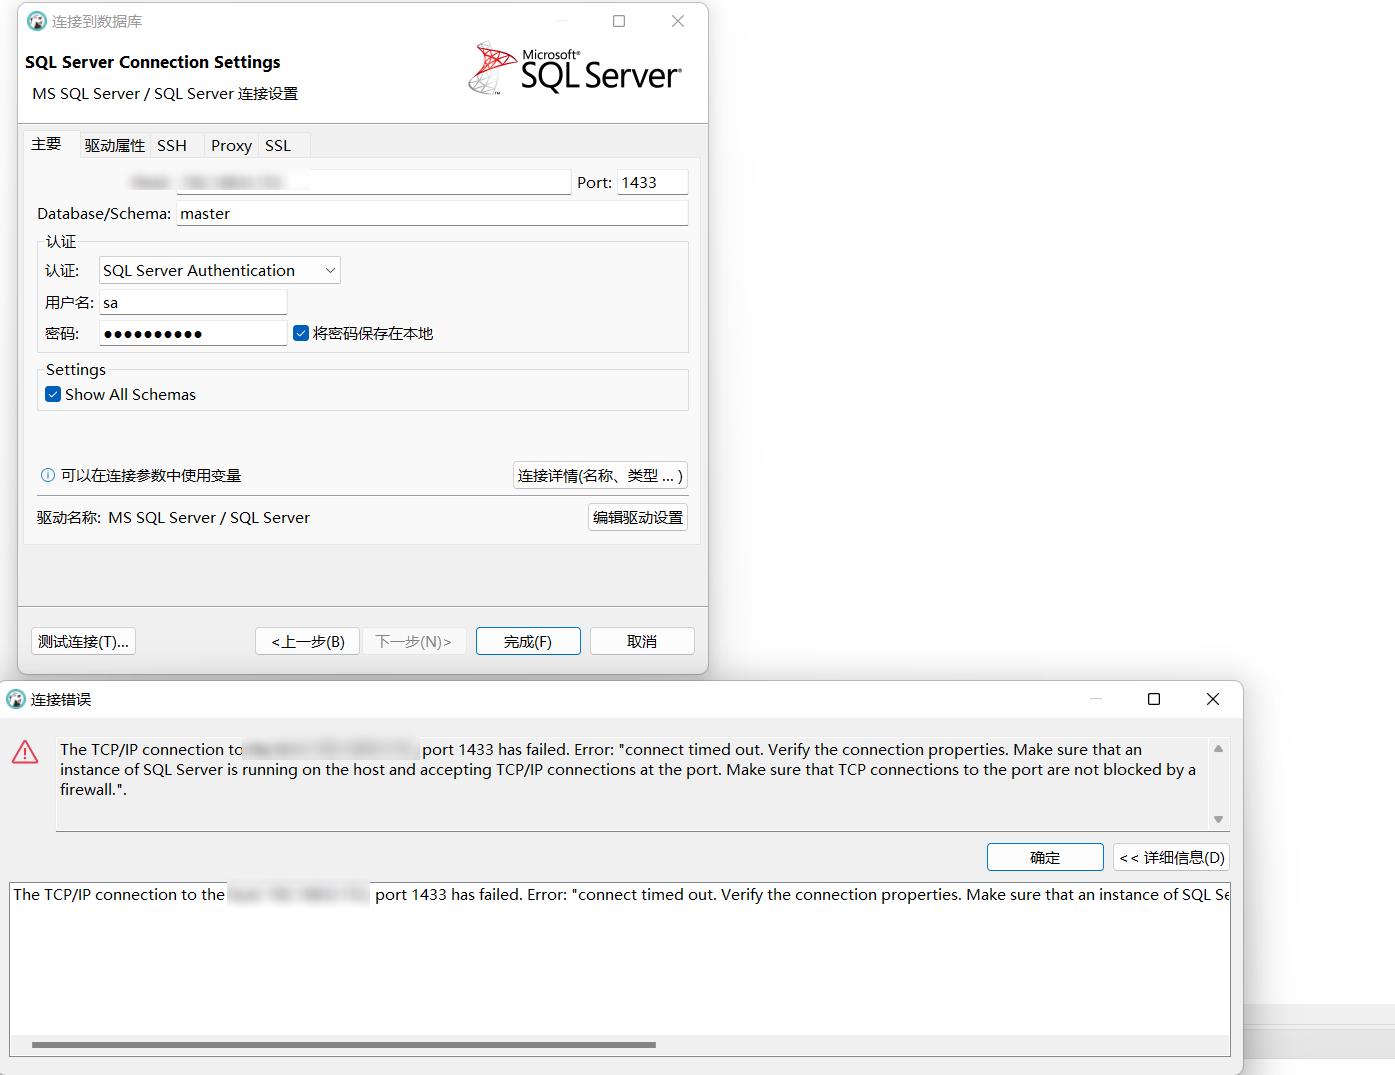Open the SQL Server Authentication dropdown

pos(330,270)
